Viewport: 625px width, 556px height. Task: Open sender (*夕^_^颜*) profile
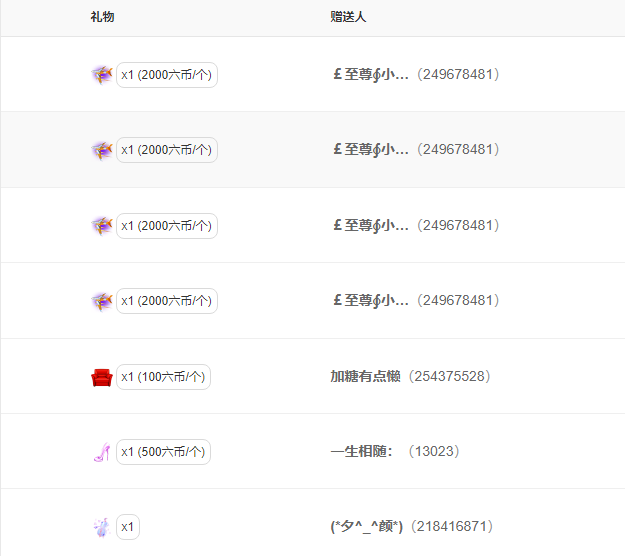click(x=367, y=527)
